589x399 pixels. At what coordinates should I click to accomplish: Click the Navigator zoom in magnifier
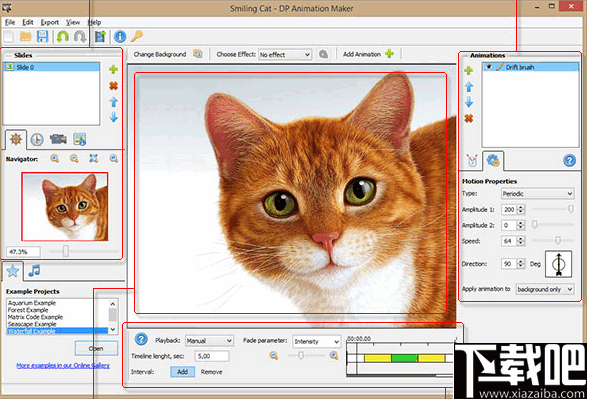[55, 159]
